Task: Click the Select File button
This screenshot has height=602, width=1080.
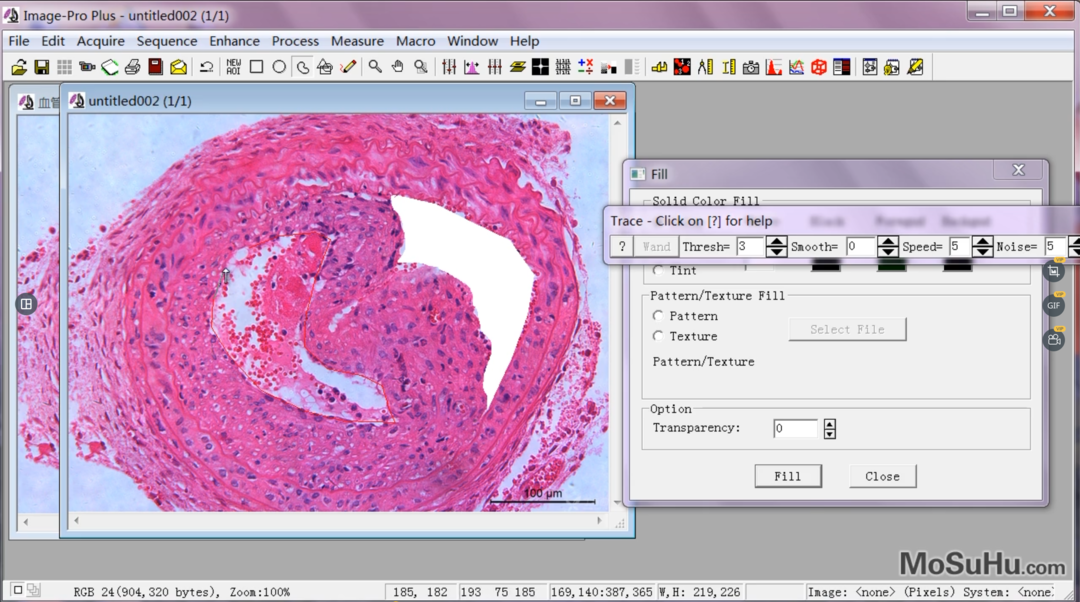Action: [847, 329]
